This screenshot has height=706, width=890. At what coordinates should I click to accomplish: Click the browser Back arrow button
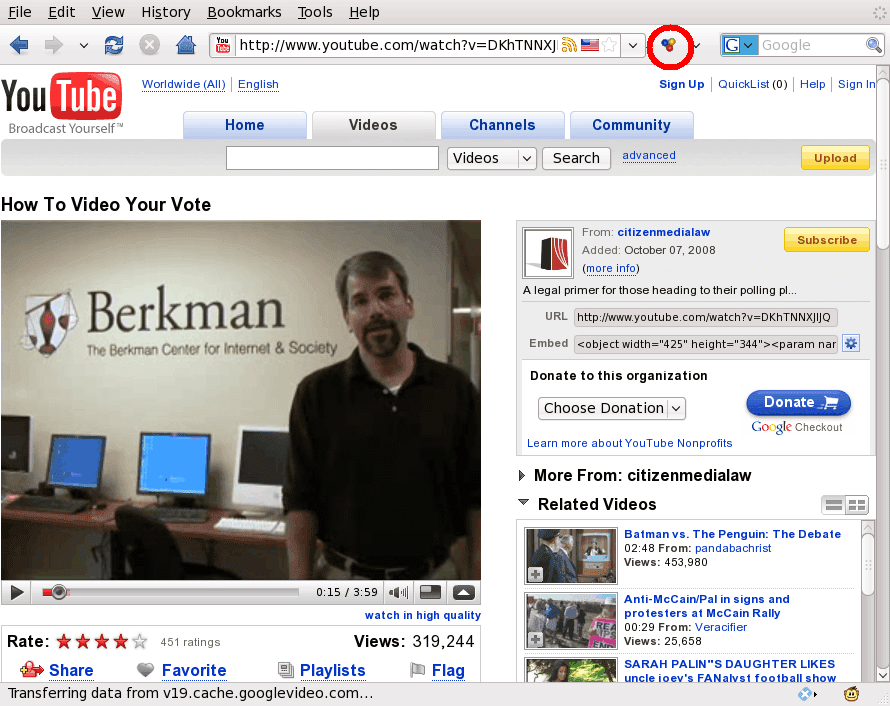pyautogui.click(x=19, y=45)
